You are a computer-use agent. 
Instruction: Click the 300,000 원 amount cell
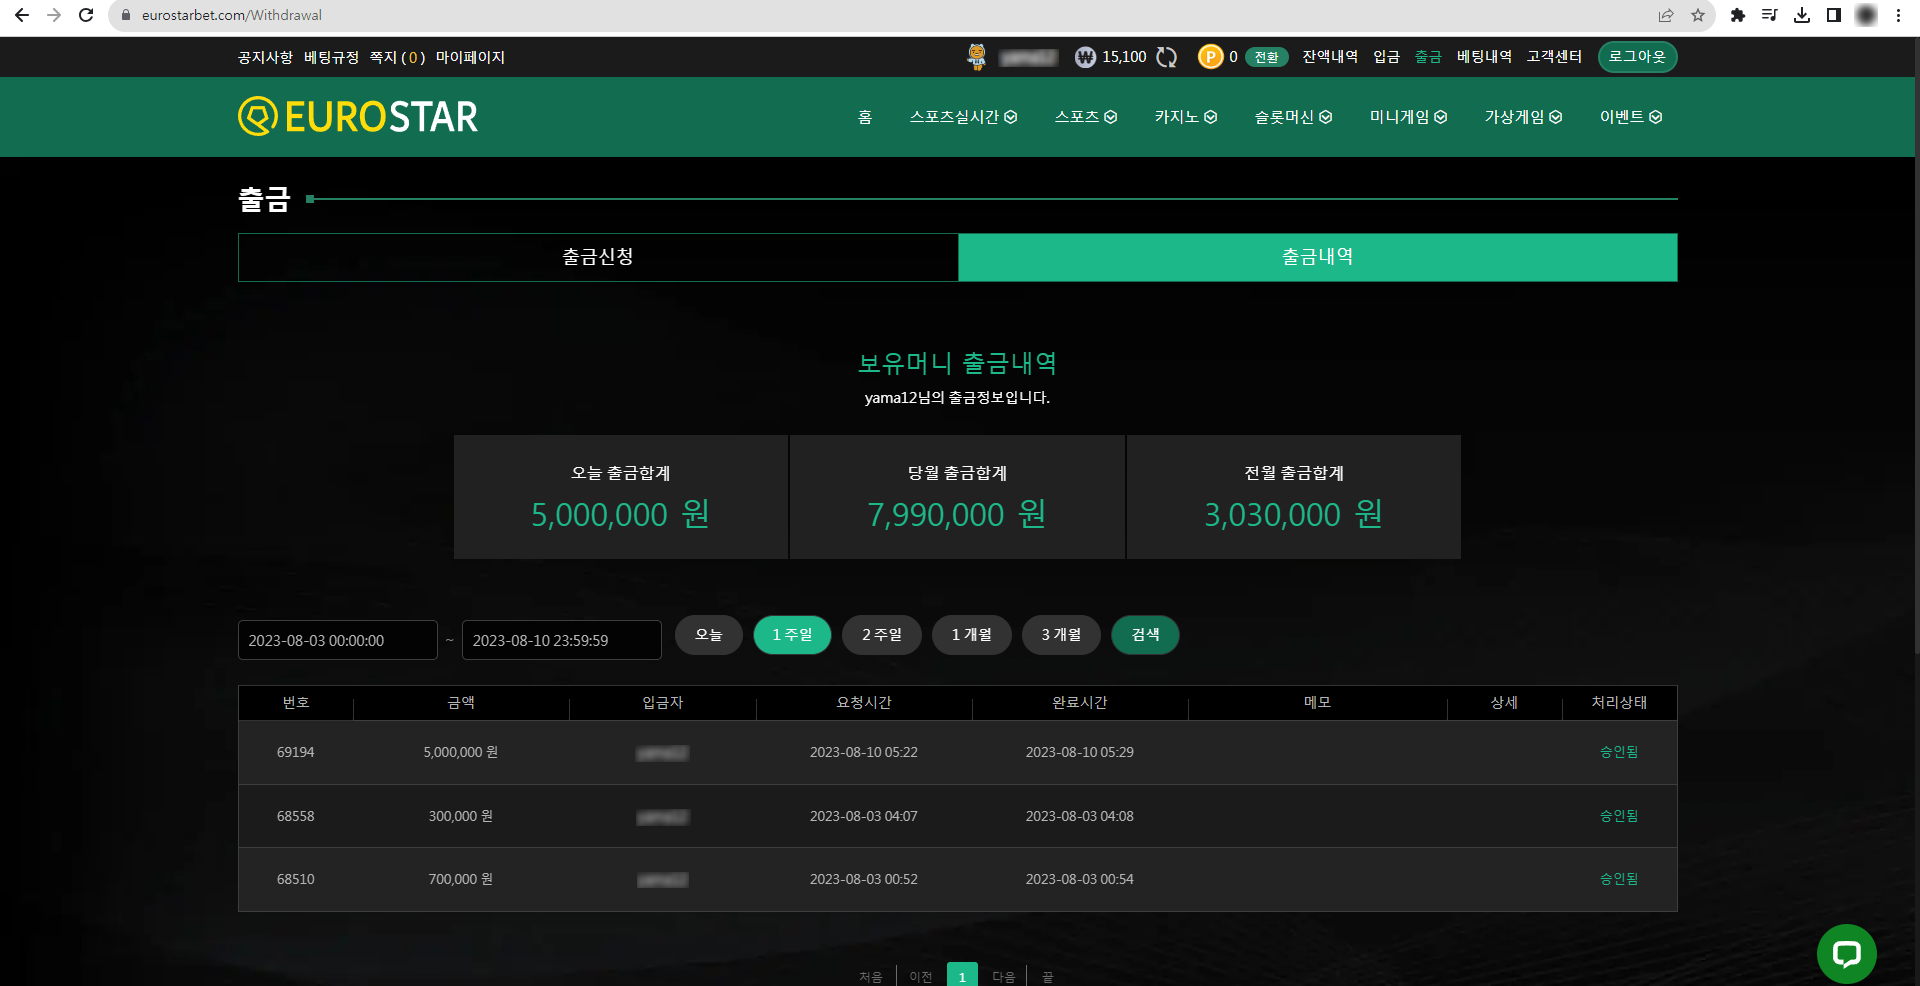[461, 816]
